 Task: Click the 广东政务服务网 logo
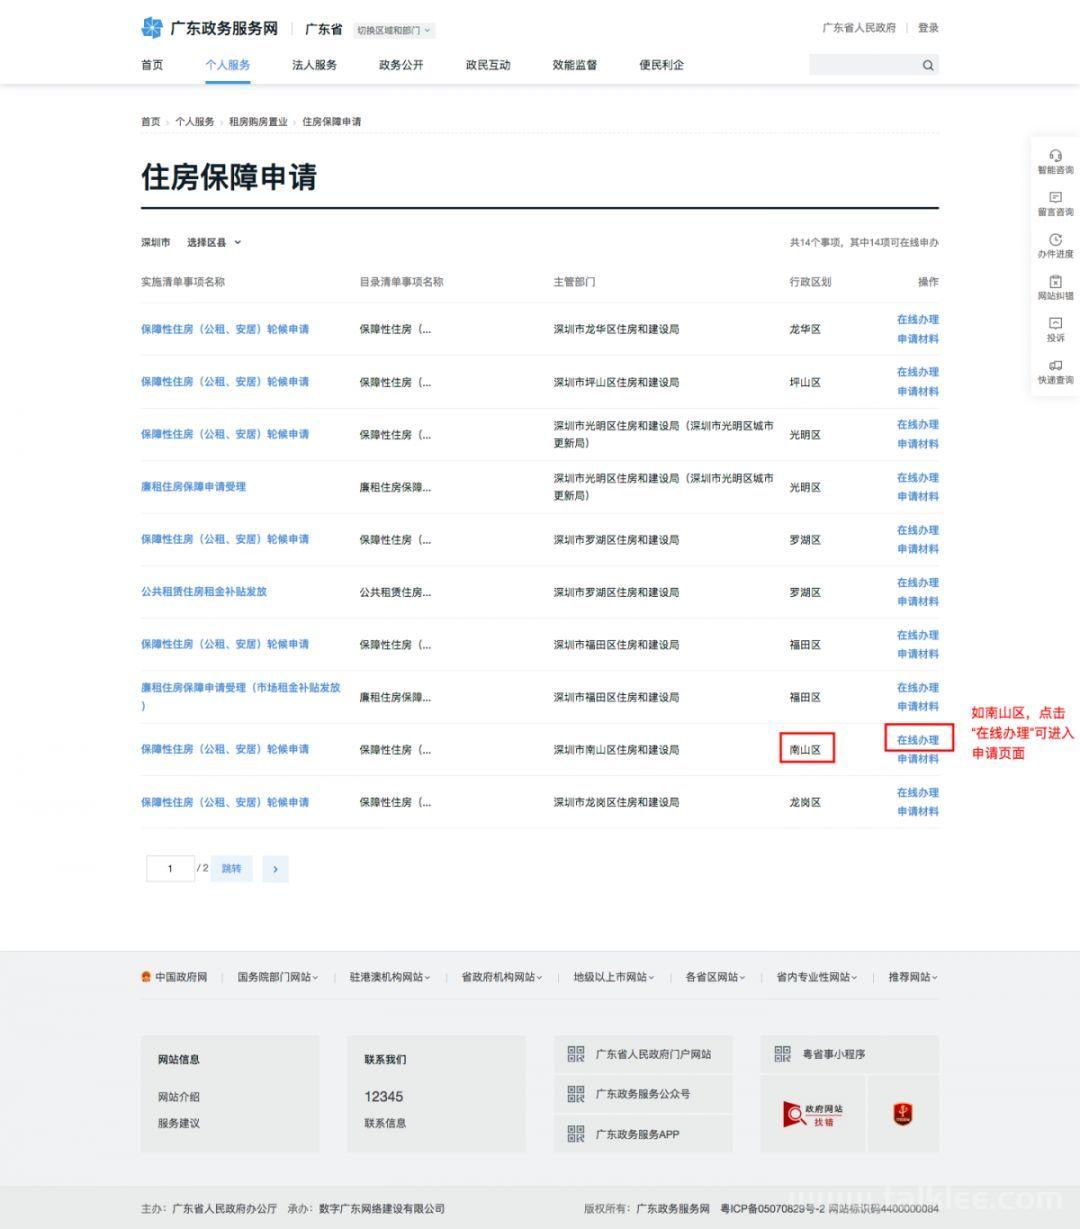[210, 28]
